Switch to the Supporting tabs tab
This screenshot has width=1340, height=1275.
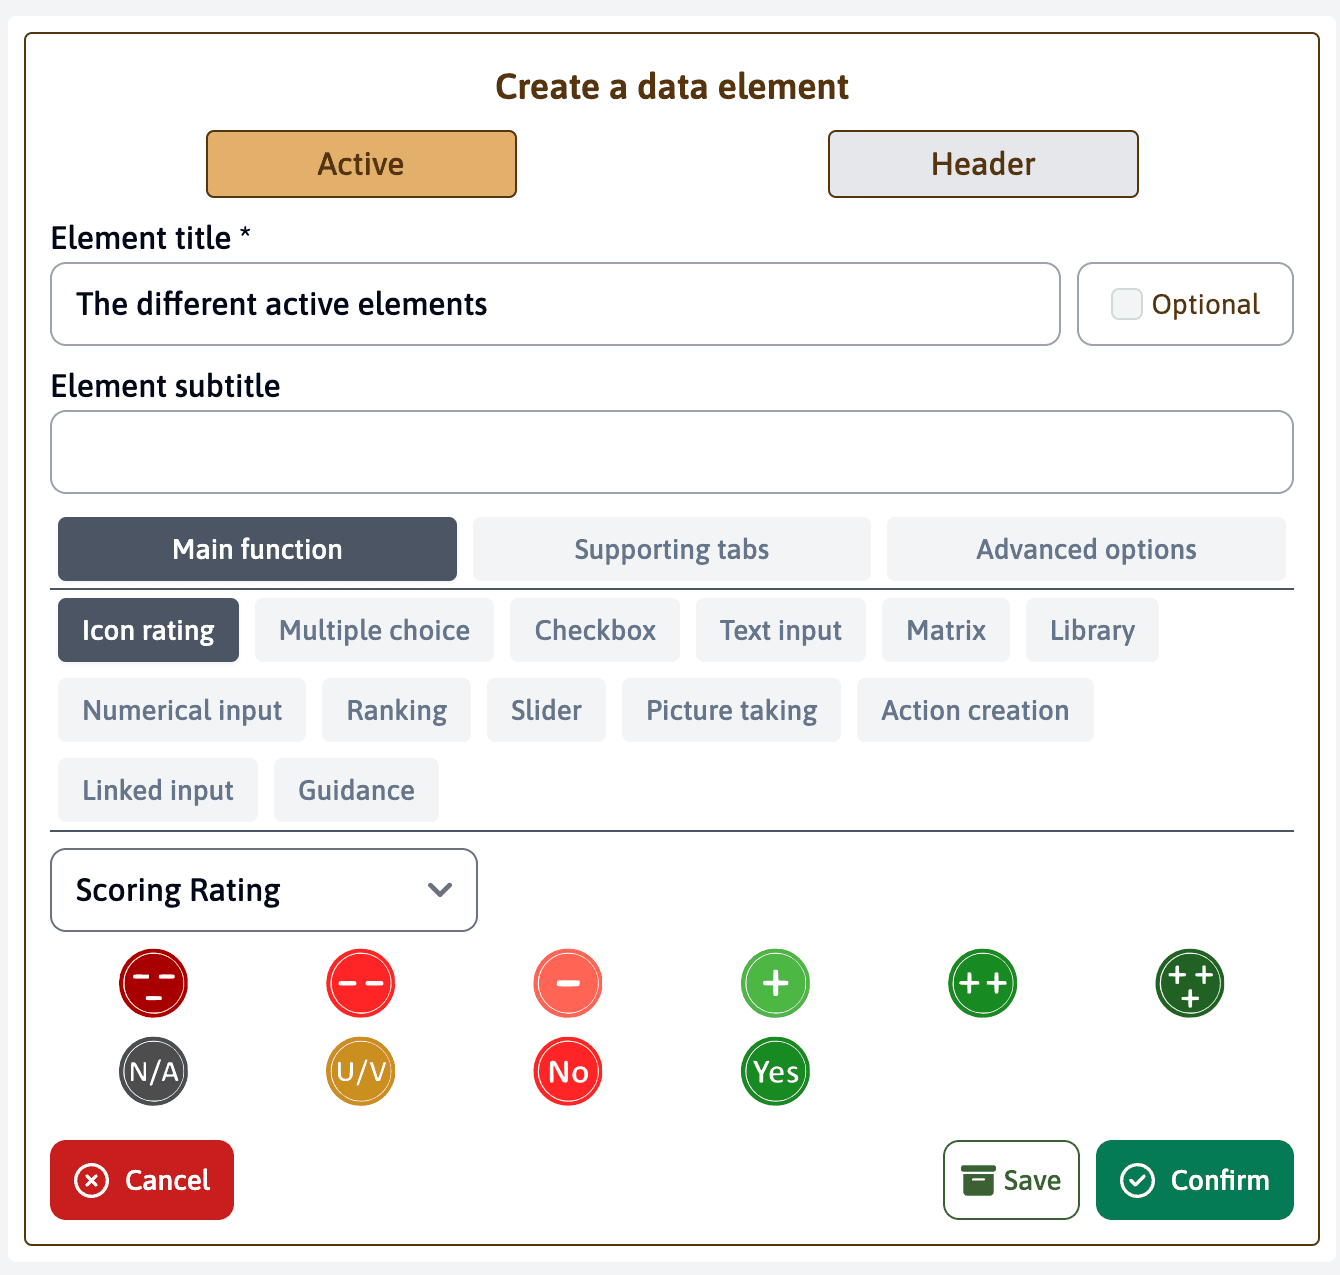click(671, 549)
